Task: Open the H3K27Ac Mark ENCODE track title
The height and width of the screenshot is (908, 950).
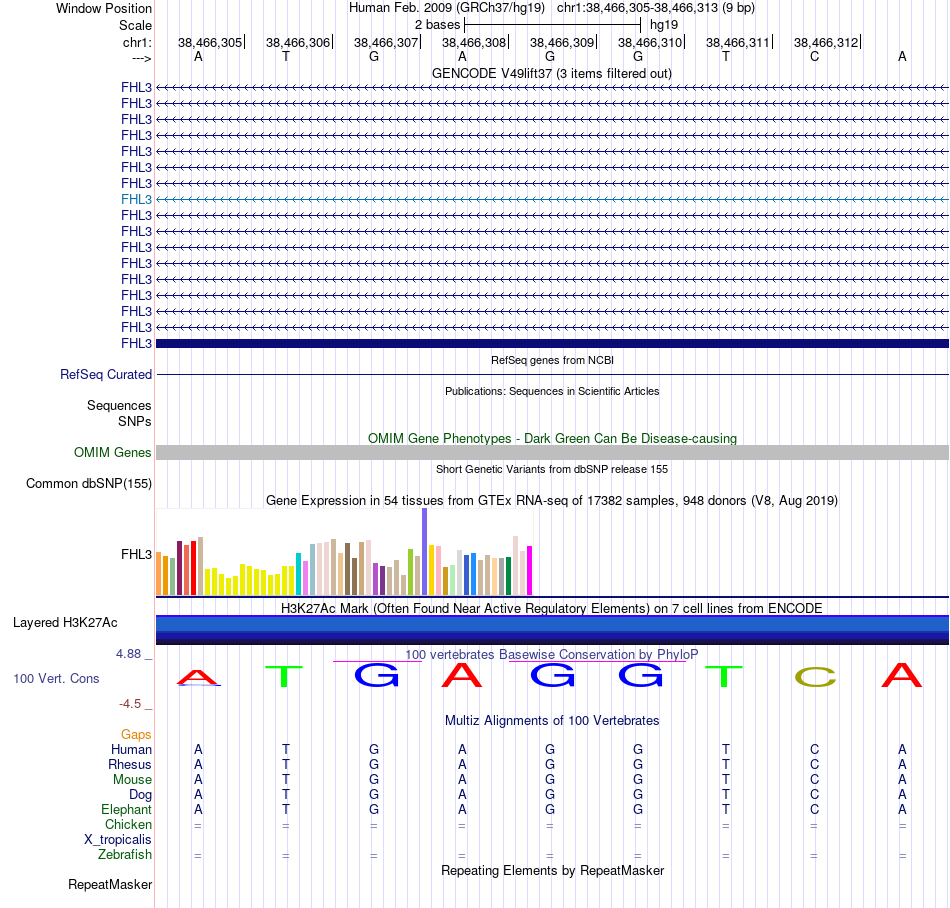Action: (552, 608)
